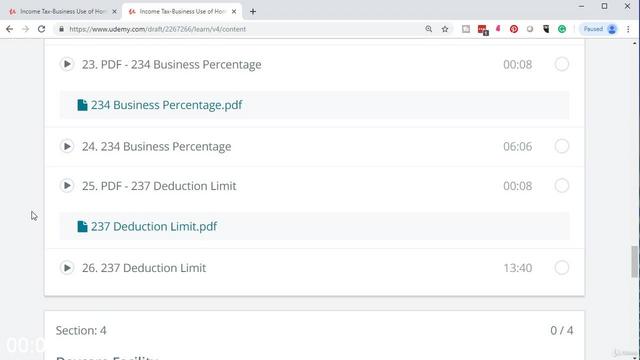The image size is (640, 360).
Task: Click the 234 Business Percentage file icon
Action: 82,105
